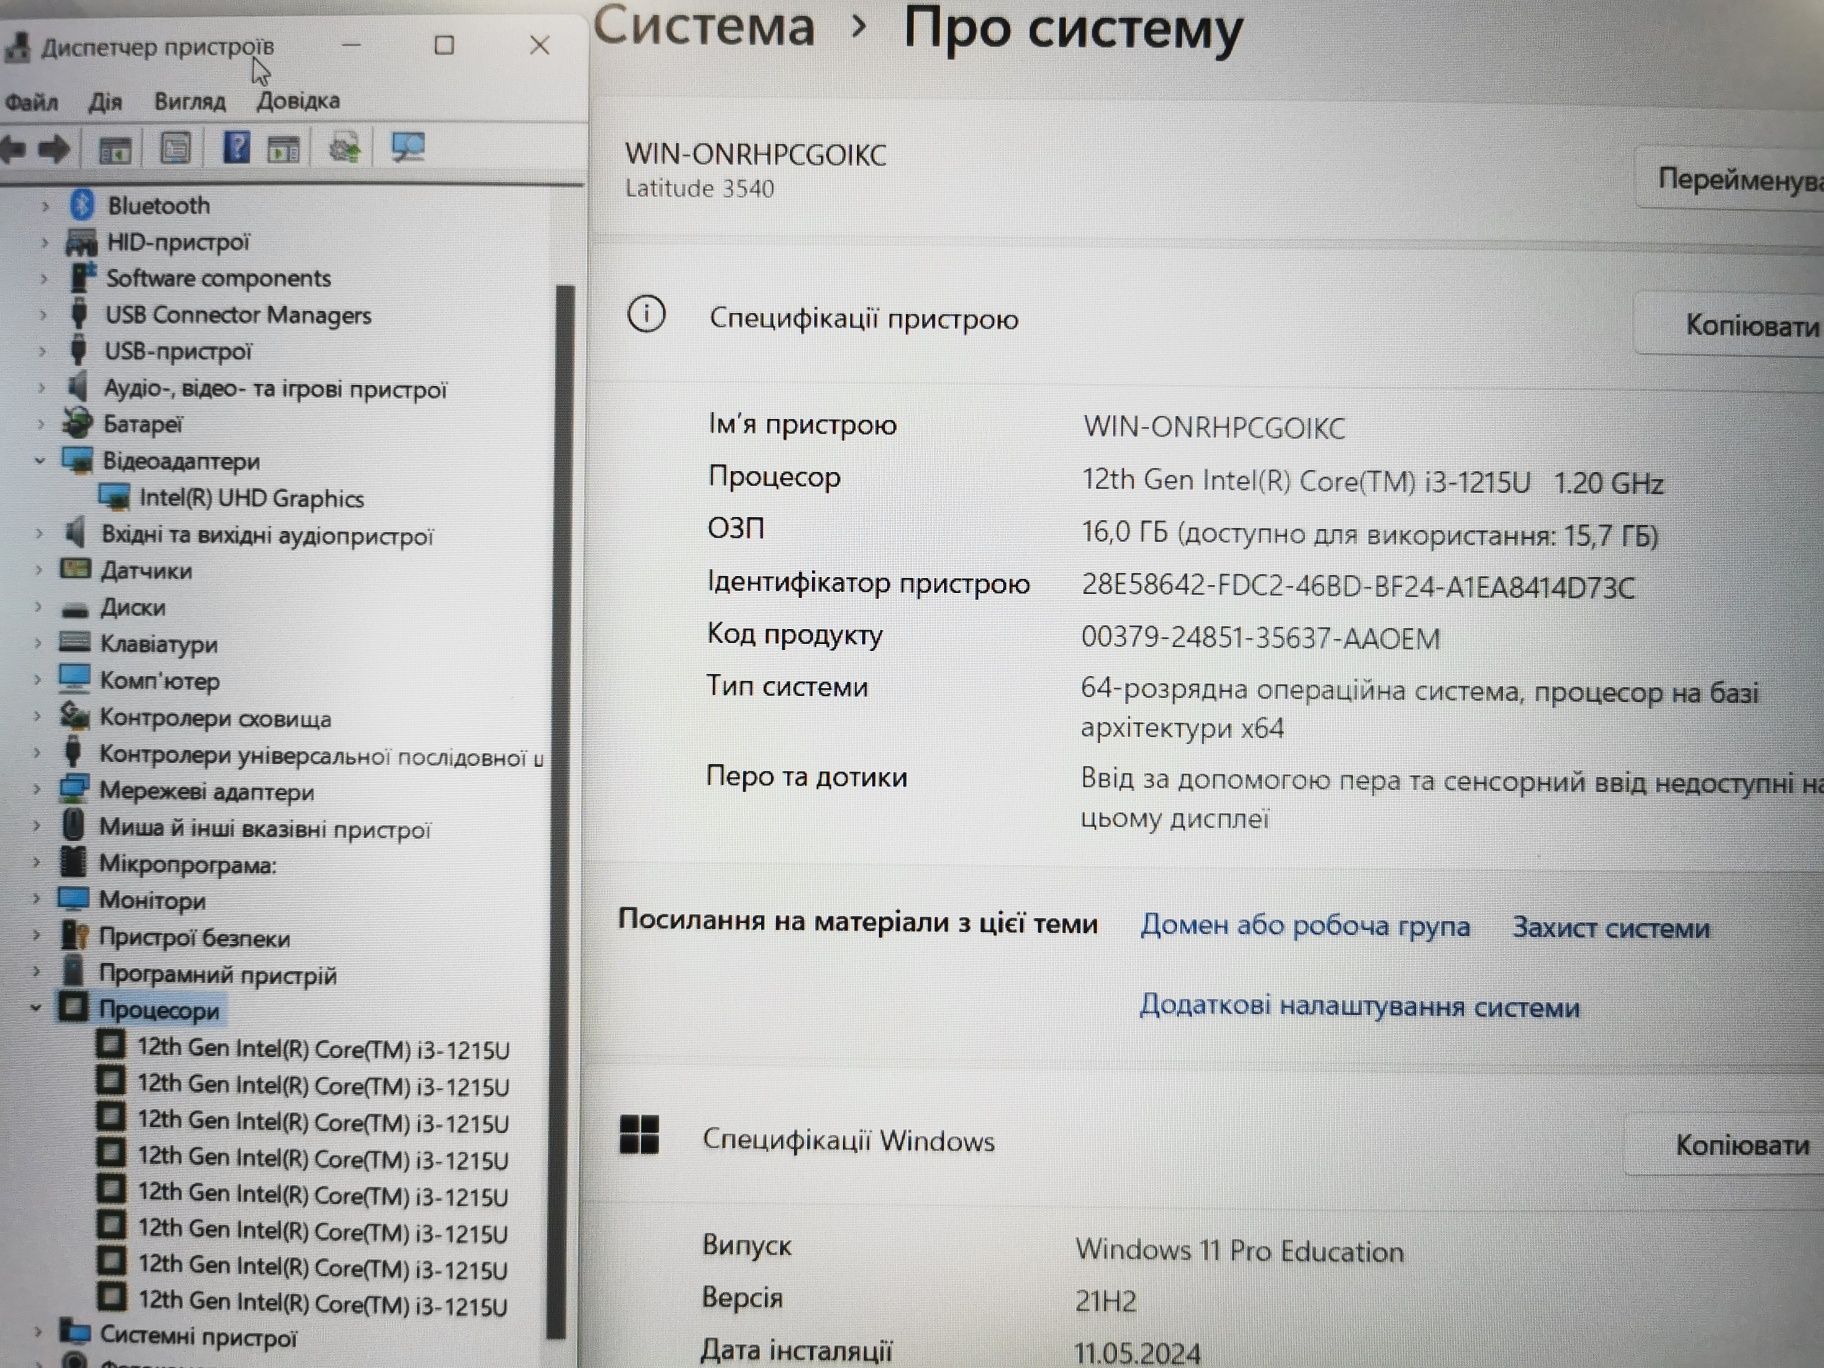Select the Датчики category icon
Image resolution: width=1824 pixels, height=1368 pixels.
tap(75, 569)
